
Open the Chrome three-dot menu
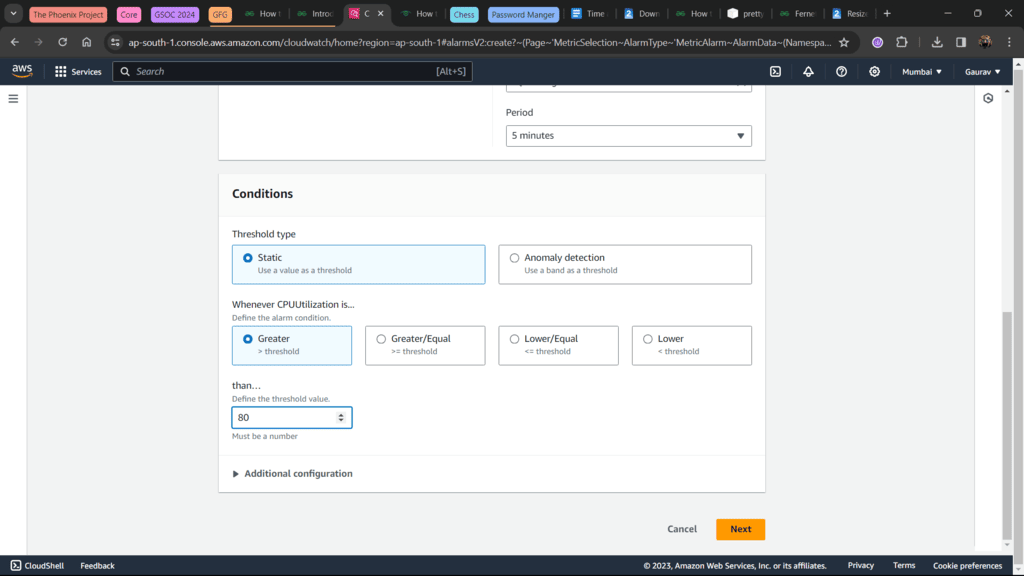1010,42
